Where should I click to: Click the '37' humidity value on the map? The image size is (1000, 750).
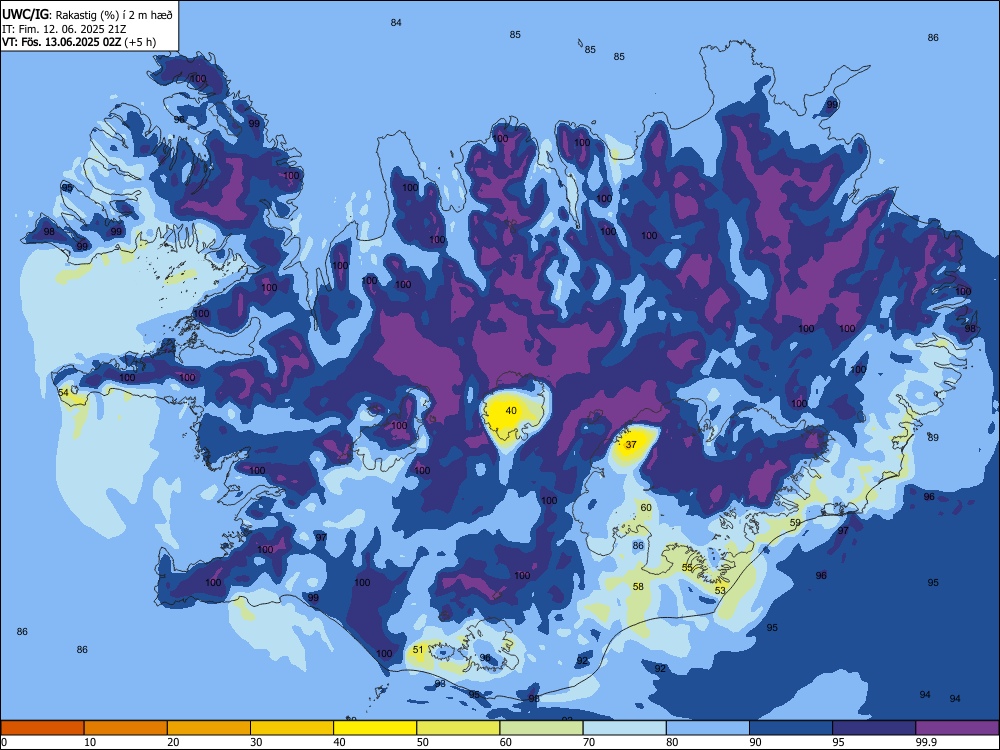pos(631,445)
